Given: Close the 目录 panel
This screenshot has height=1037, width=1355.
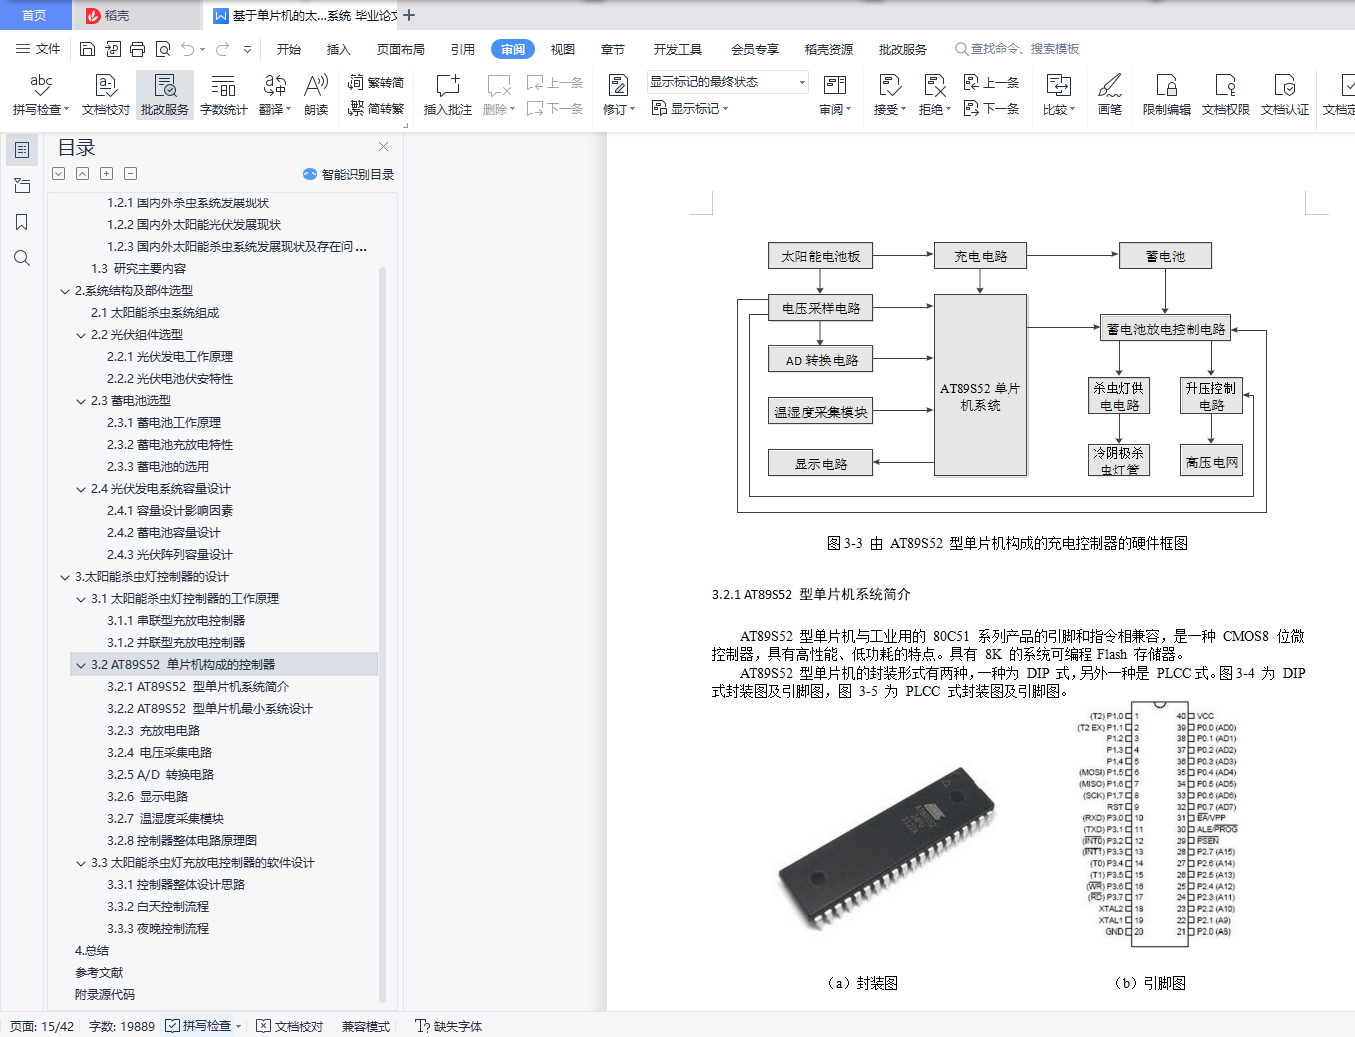Looking at the screenshot, I should pos(383,146).
